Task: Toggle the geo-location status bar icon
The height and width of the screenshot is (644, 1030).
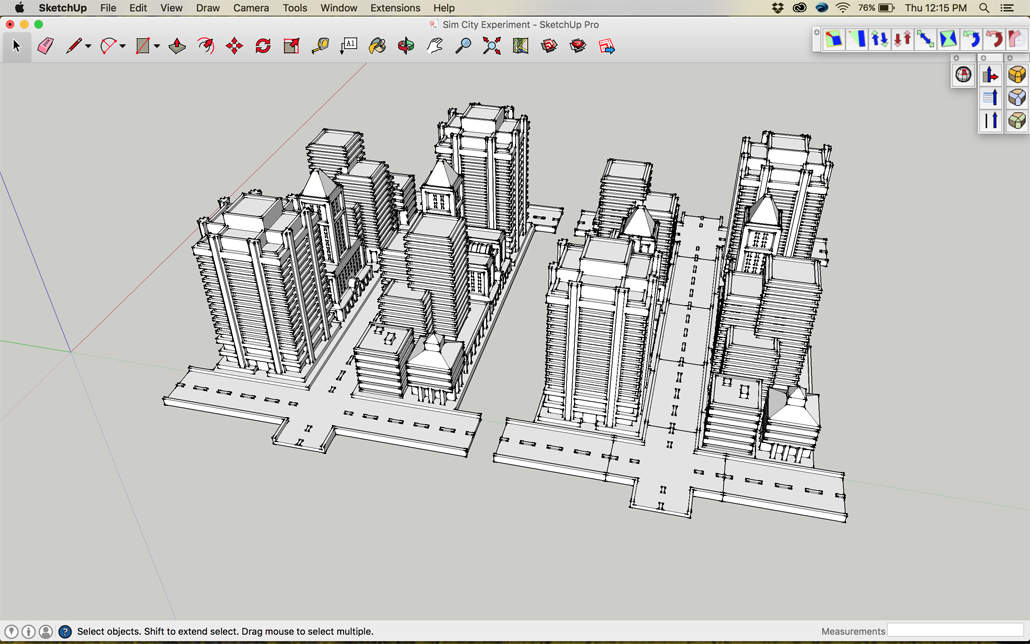Action: (11, 632)
